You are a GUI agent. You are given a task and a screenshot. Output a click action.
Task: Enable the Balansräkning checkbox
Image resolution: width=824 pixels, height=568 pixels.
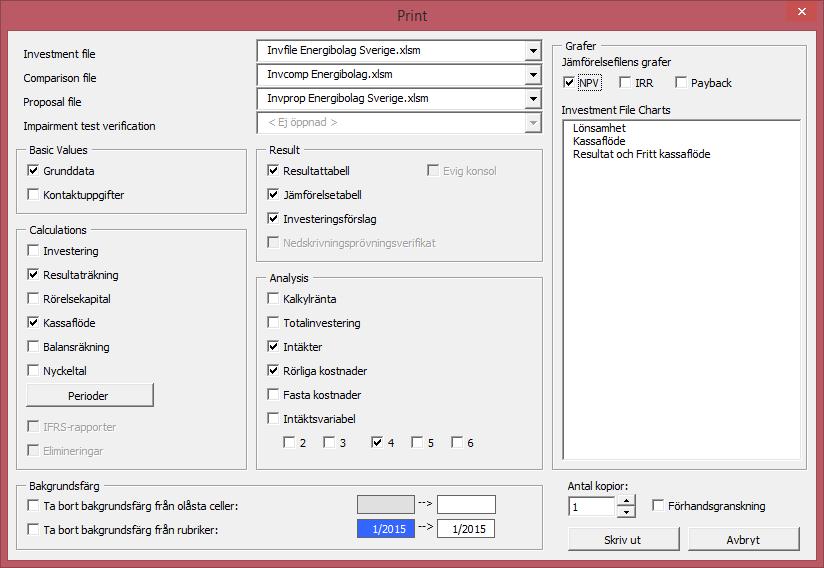tap(33, 346)
